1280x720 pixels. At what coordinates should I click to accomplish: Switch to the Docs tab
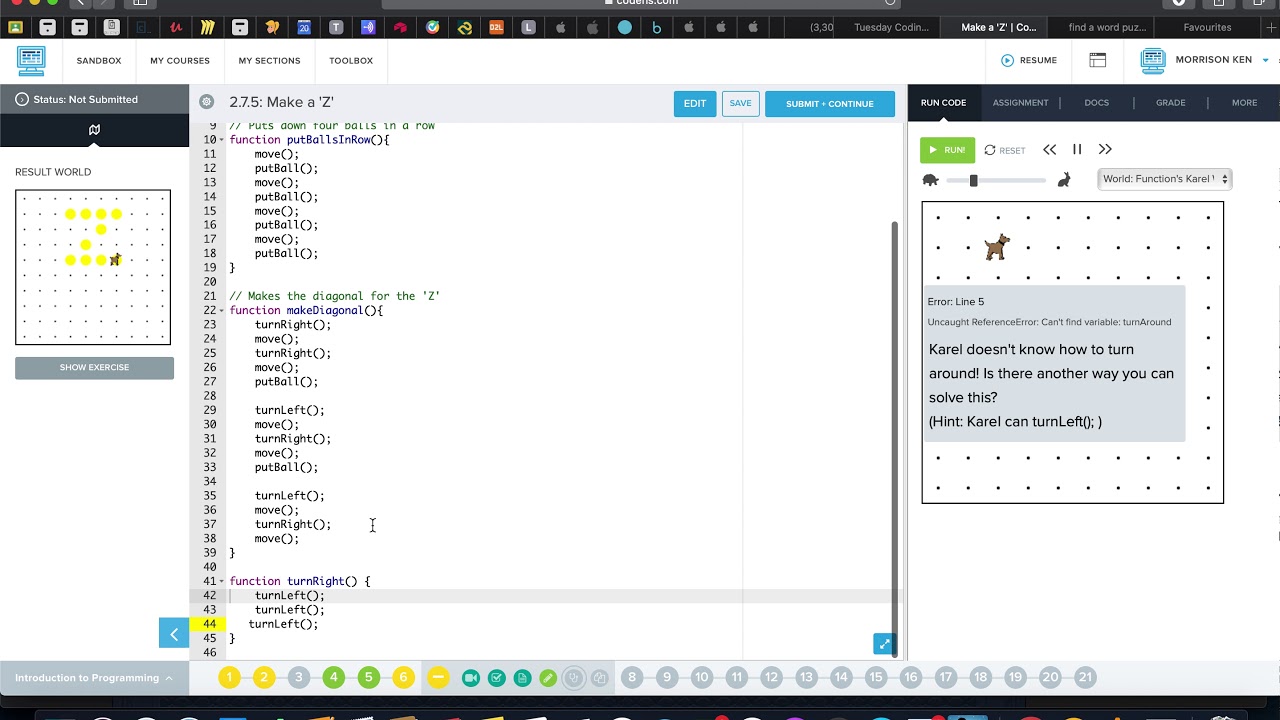(x=1096, y=102)
